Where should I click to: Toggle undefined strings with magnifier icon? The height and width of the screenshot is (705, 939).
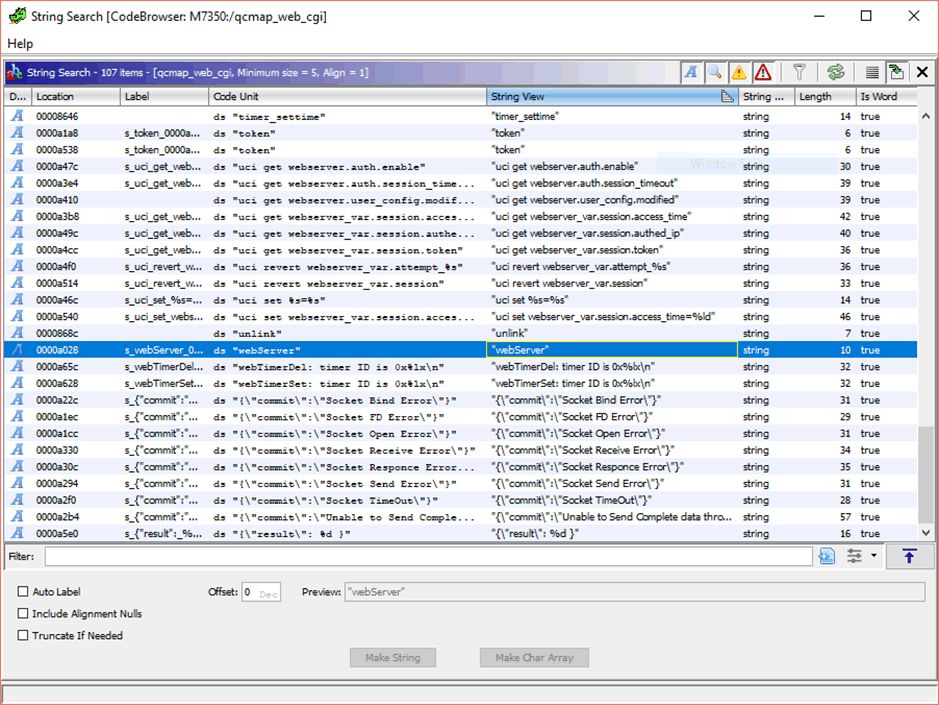coord(715,72)
